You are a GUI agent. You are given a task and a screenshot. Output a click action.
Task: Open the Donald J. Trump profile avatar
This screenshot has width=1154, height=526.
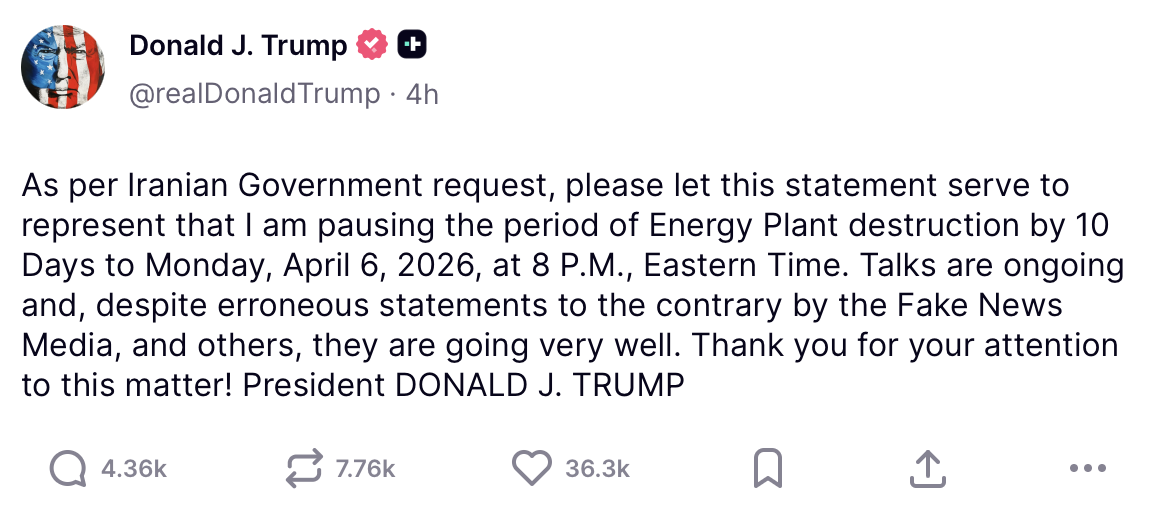tap(63, 67)
